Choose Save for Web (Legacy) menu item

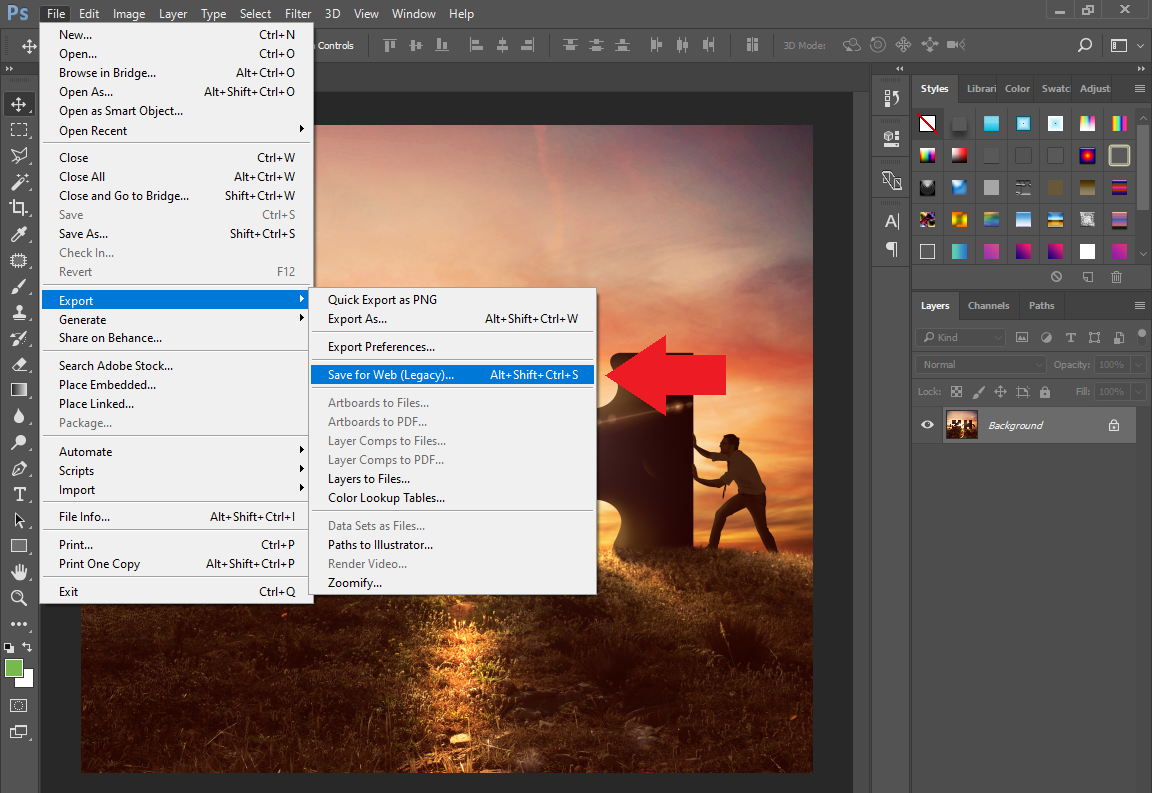(x=391, y=375)
